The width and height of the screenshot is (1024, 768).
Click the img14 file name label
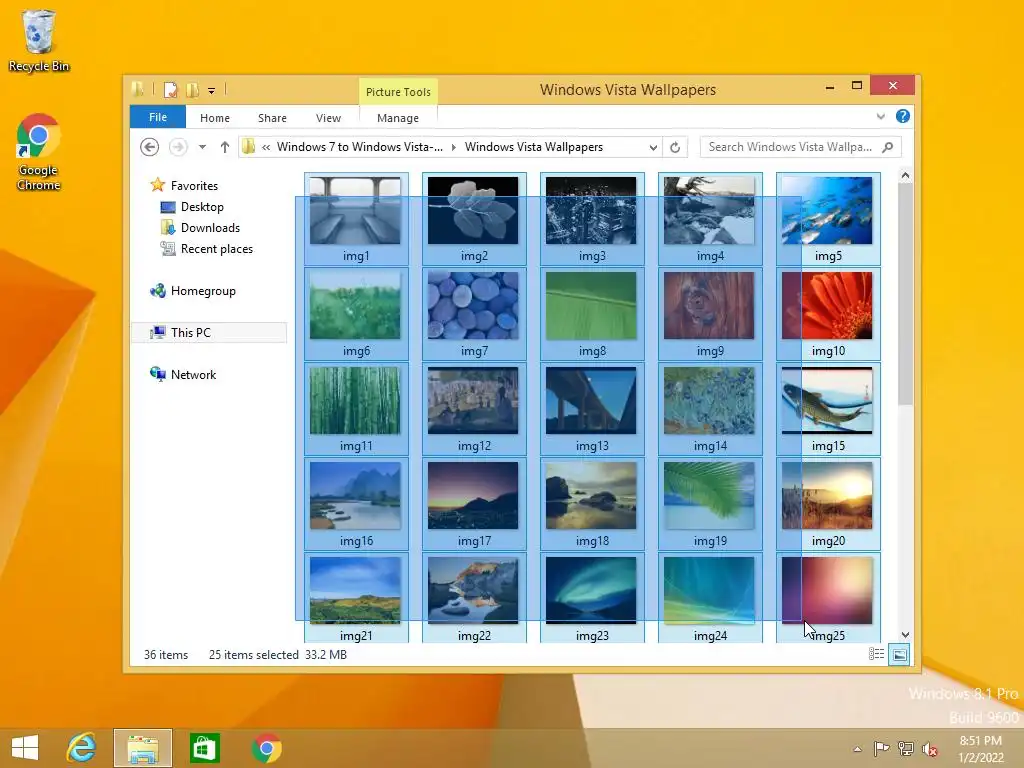(711, 446)
